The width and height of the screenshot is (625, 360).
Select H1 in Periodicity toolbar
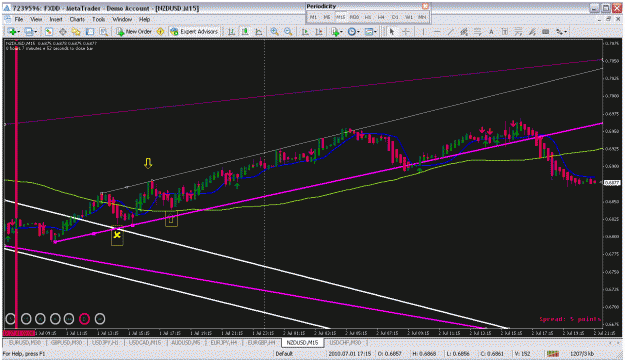pos(368,17)
